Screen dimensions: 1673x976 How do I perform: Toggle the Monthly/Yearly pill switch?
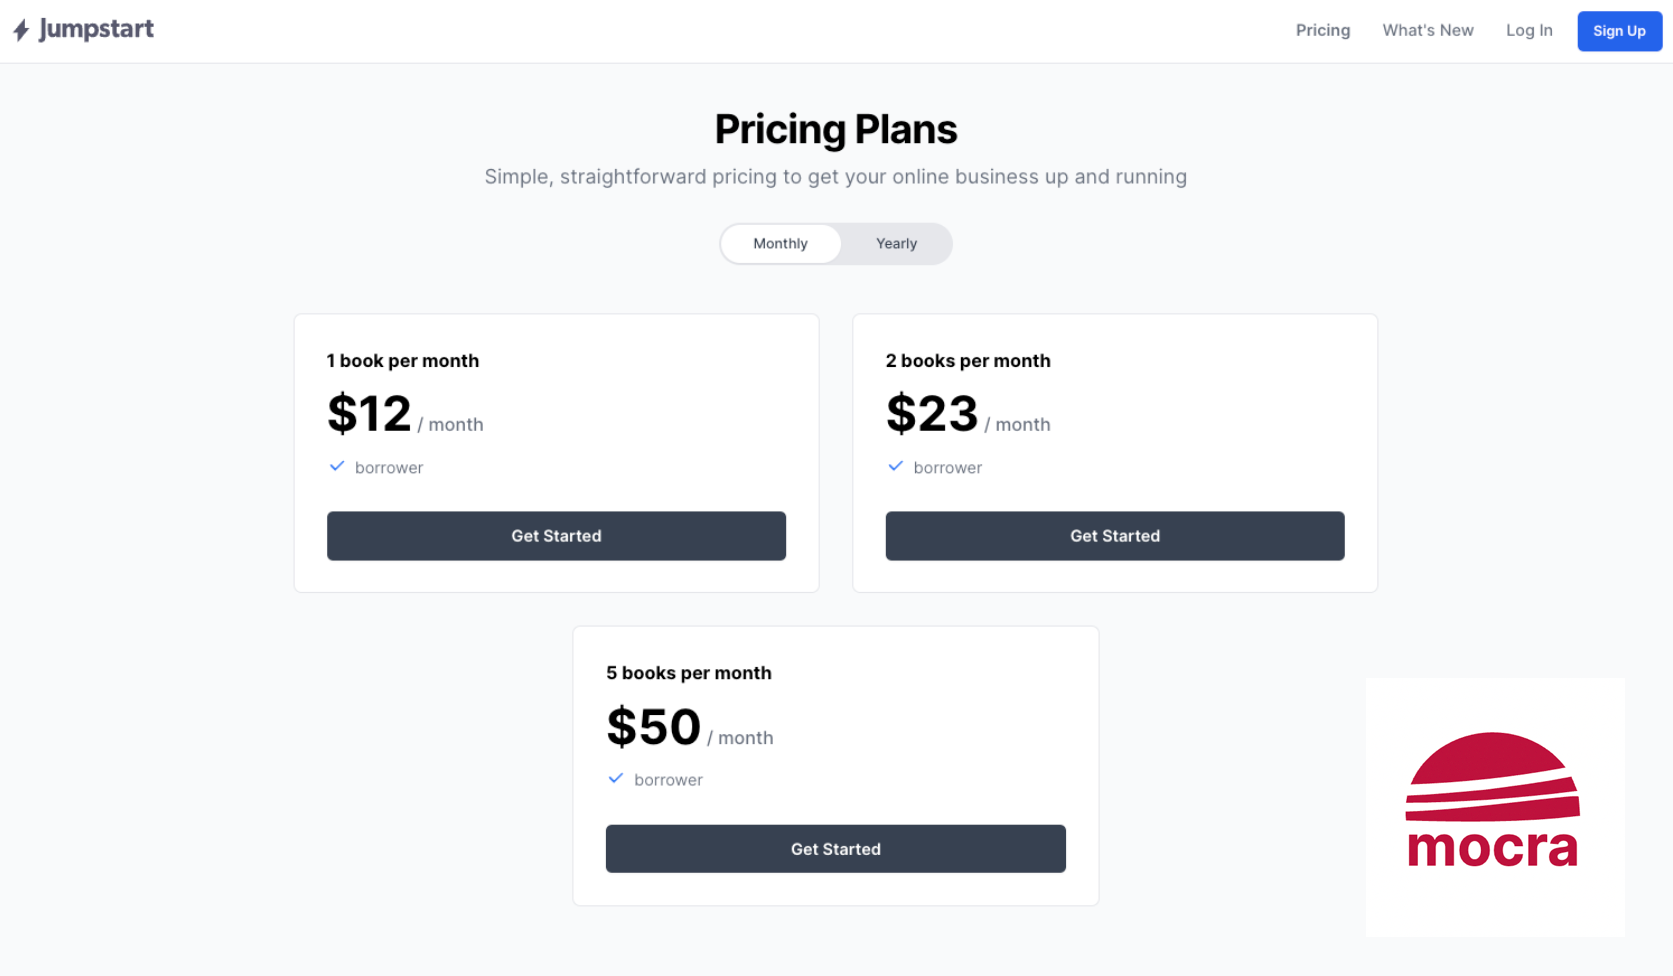(x=836, y=243)
